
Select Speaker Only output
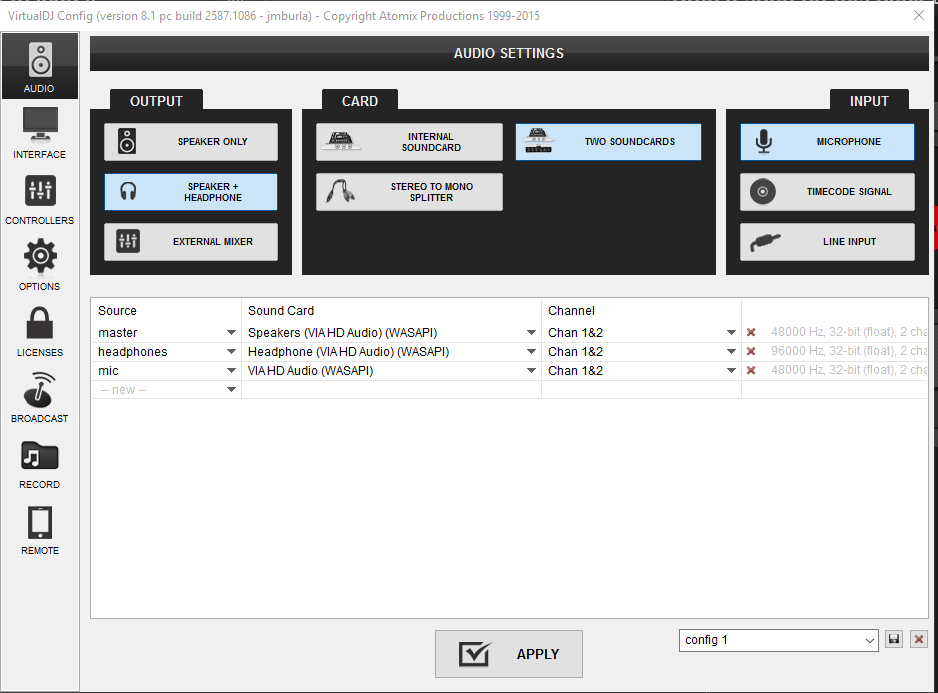(x=191, y=142)
